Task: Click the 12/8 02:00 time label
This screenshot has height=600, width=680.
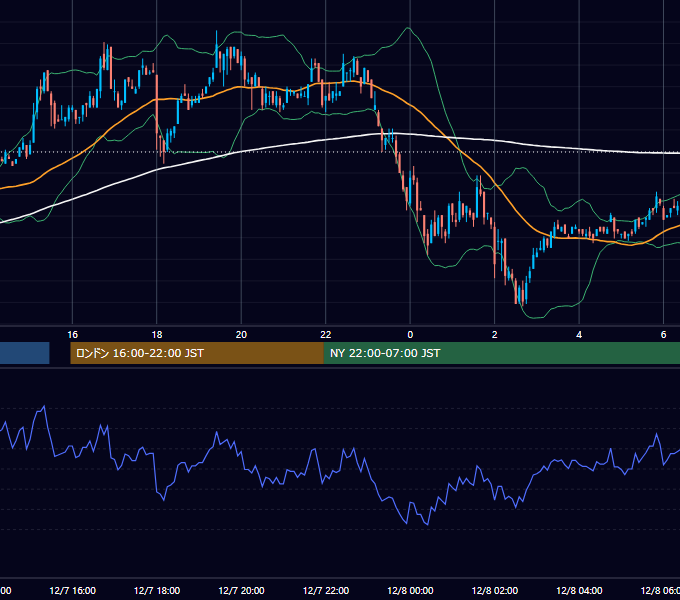Action: point(495,590)
